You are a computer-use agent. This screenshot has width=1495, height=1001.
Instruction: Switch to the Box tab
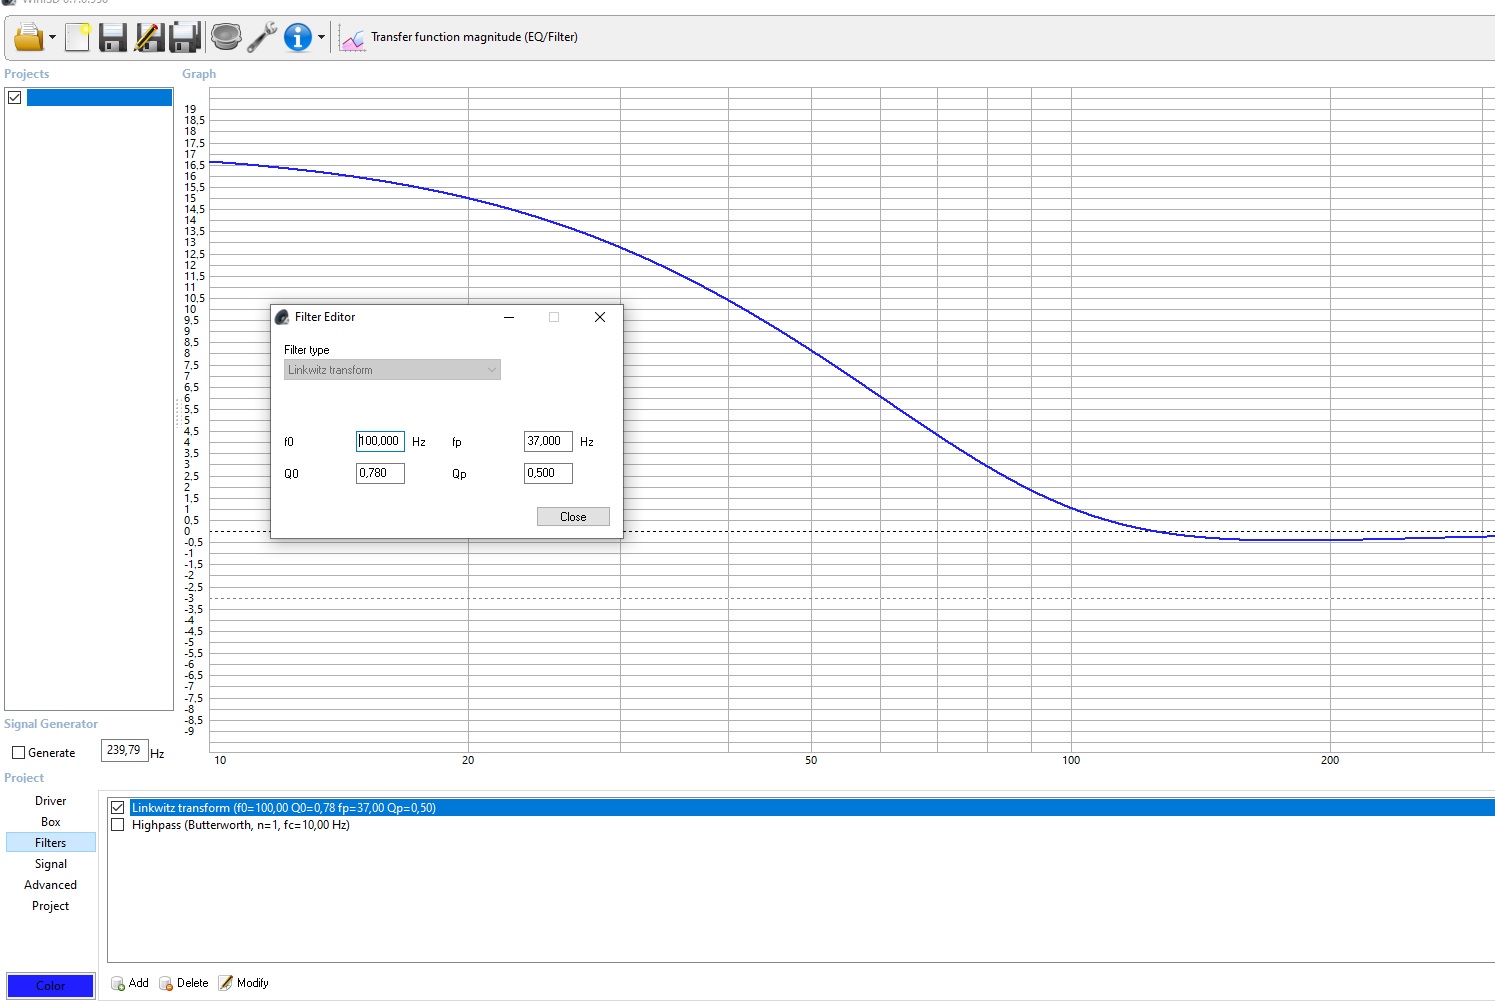point(50,822)
